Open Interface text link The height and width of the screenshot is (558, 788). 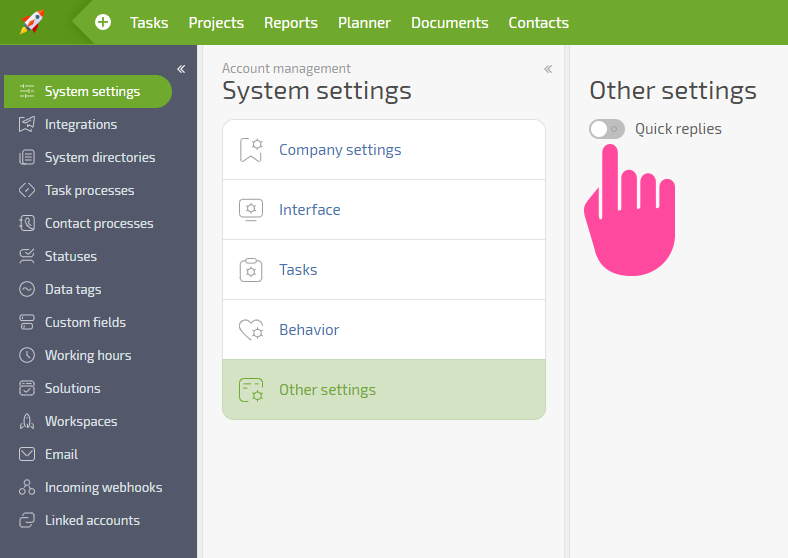(x=310, y=210)
